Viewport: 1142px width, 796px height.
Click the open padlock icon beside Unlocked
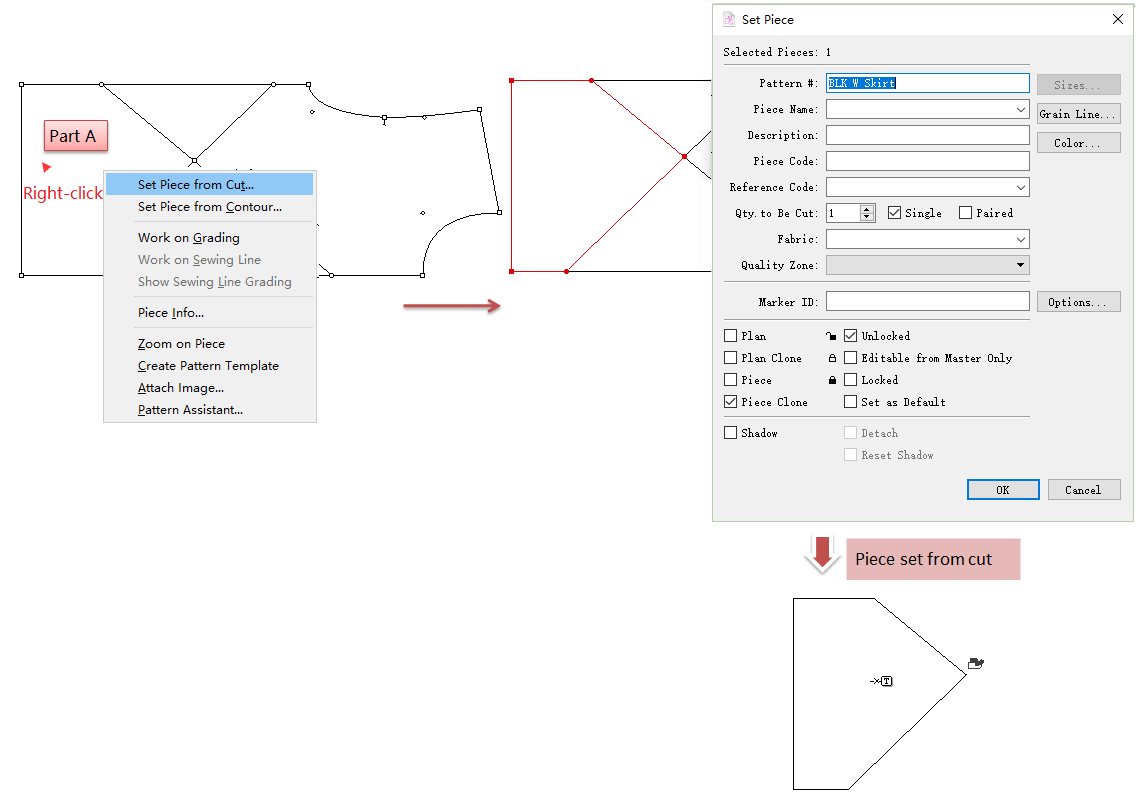[831, 337]
